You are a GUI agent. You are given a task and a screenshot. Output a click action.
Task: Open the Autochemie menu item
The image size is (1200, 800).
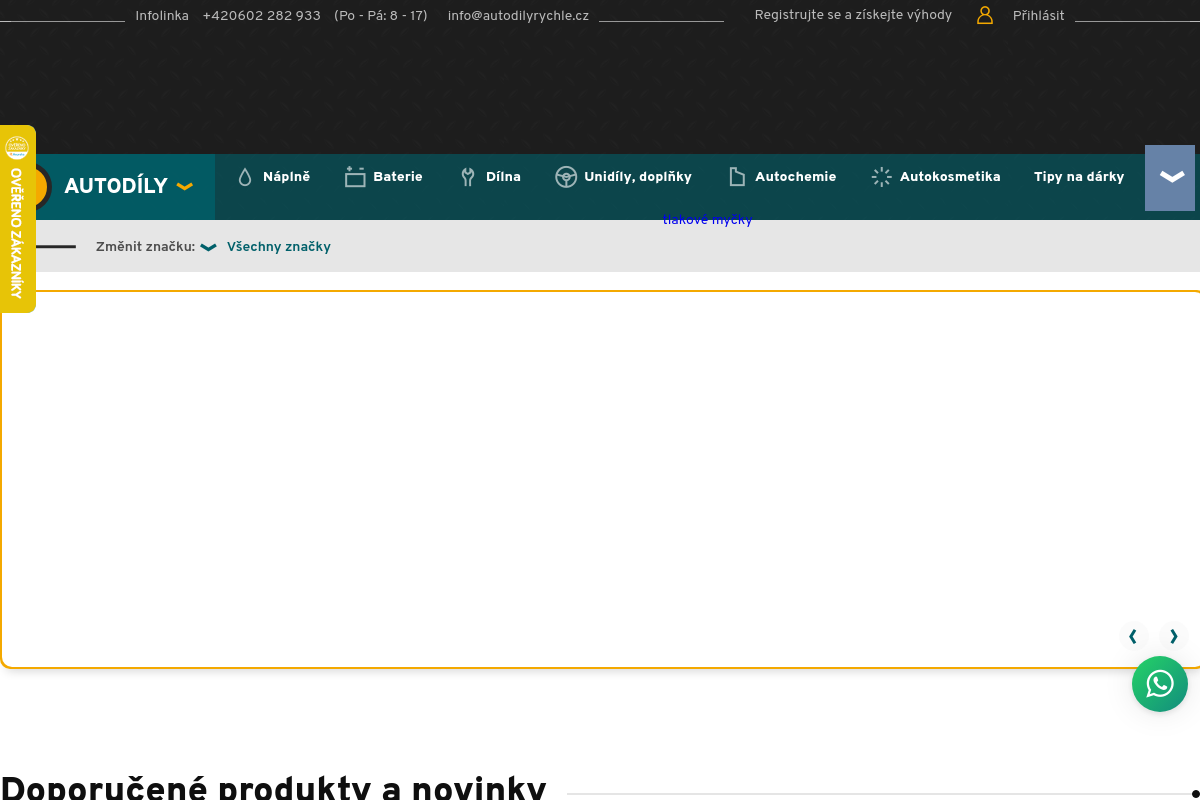pyautogui.click(x=782, y=177)
